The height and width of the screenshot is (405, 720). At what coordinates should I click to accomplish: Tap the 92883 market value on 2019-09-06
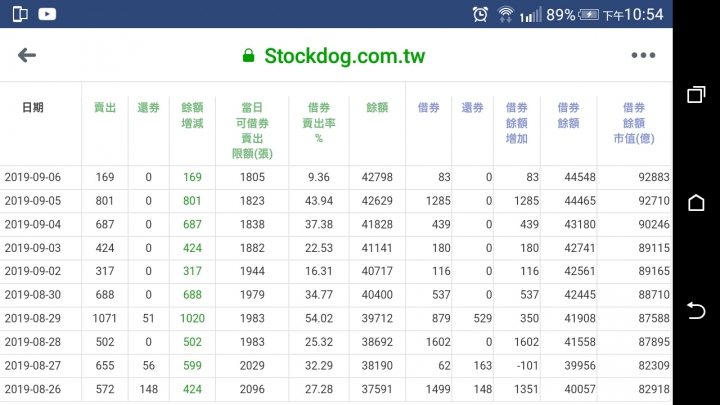click(654, 177)
